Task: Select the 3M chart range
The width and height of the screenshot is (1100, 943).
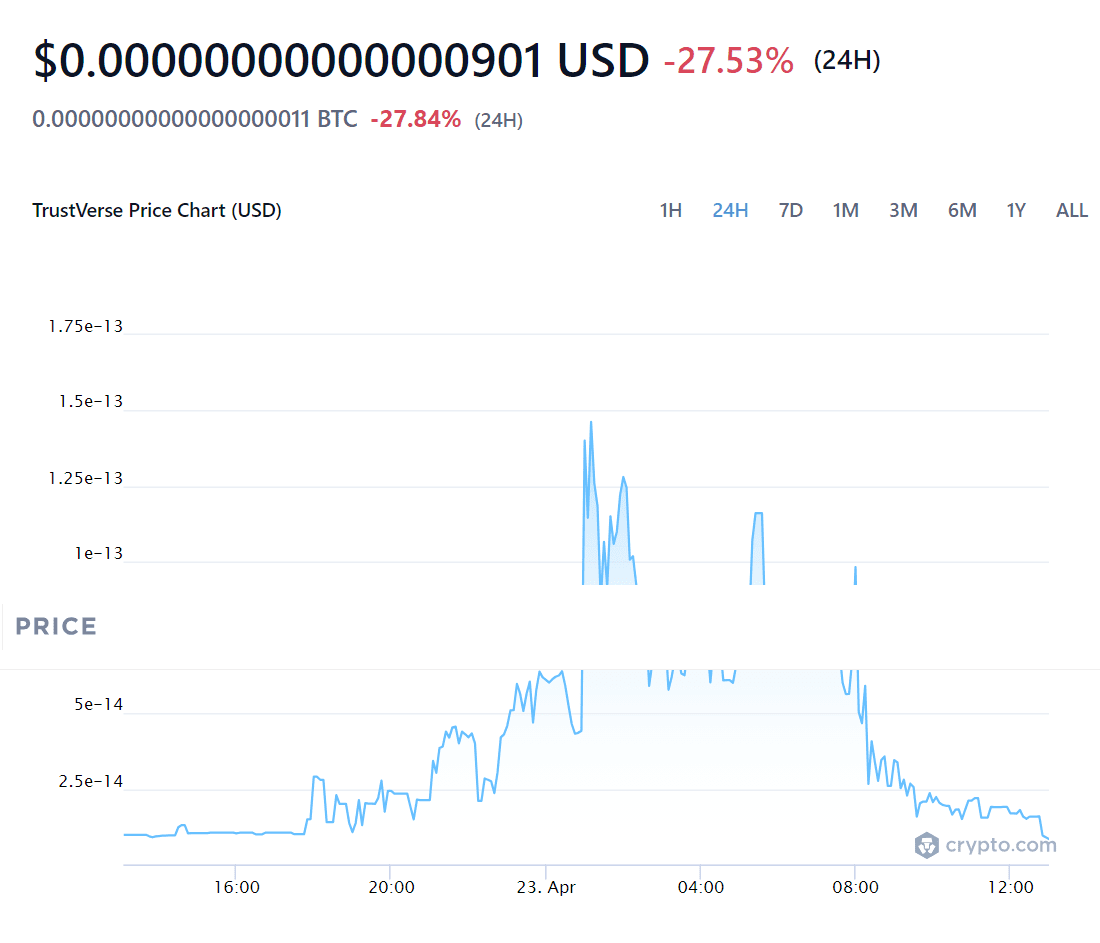Action: click(903, 210)
